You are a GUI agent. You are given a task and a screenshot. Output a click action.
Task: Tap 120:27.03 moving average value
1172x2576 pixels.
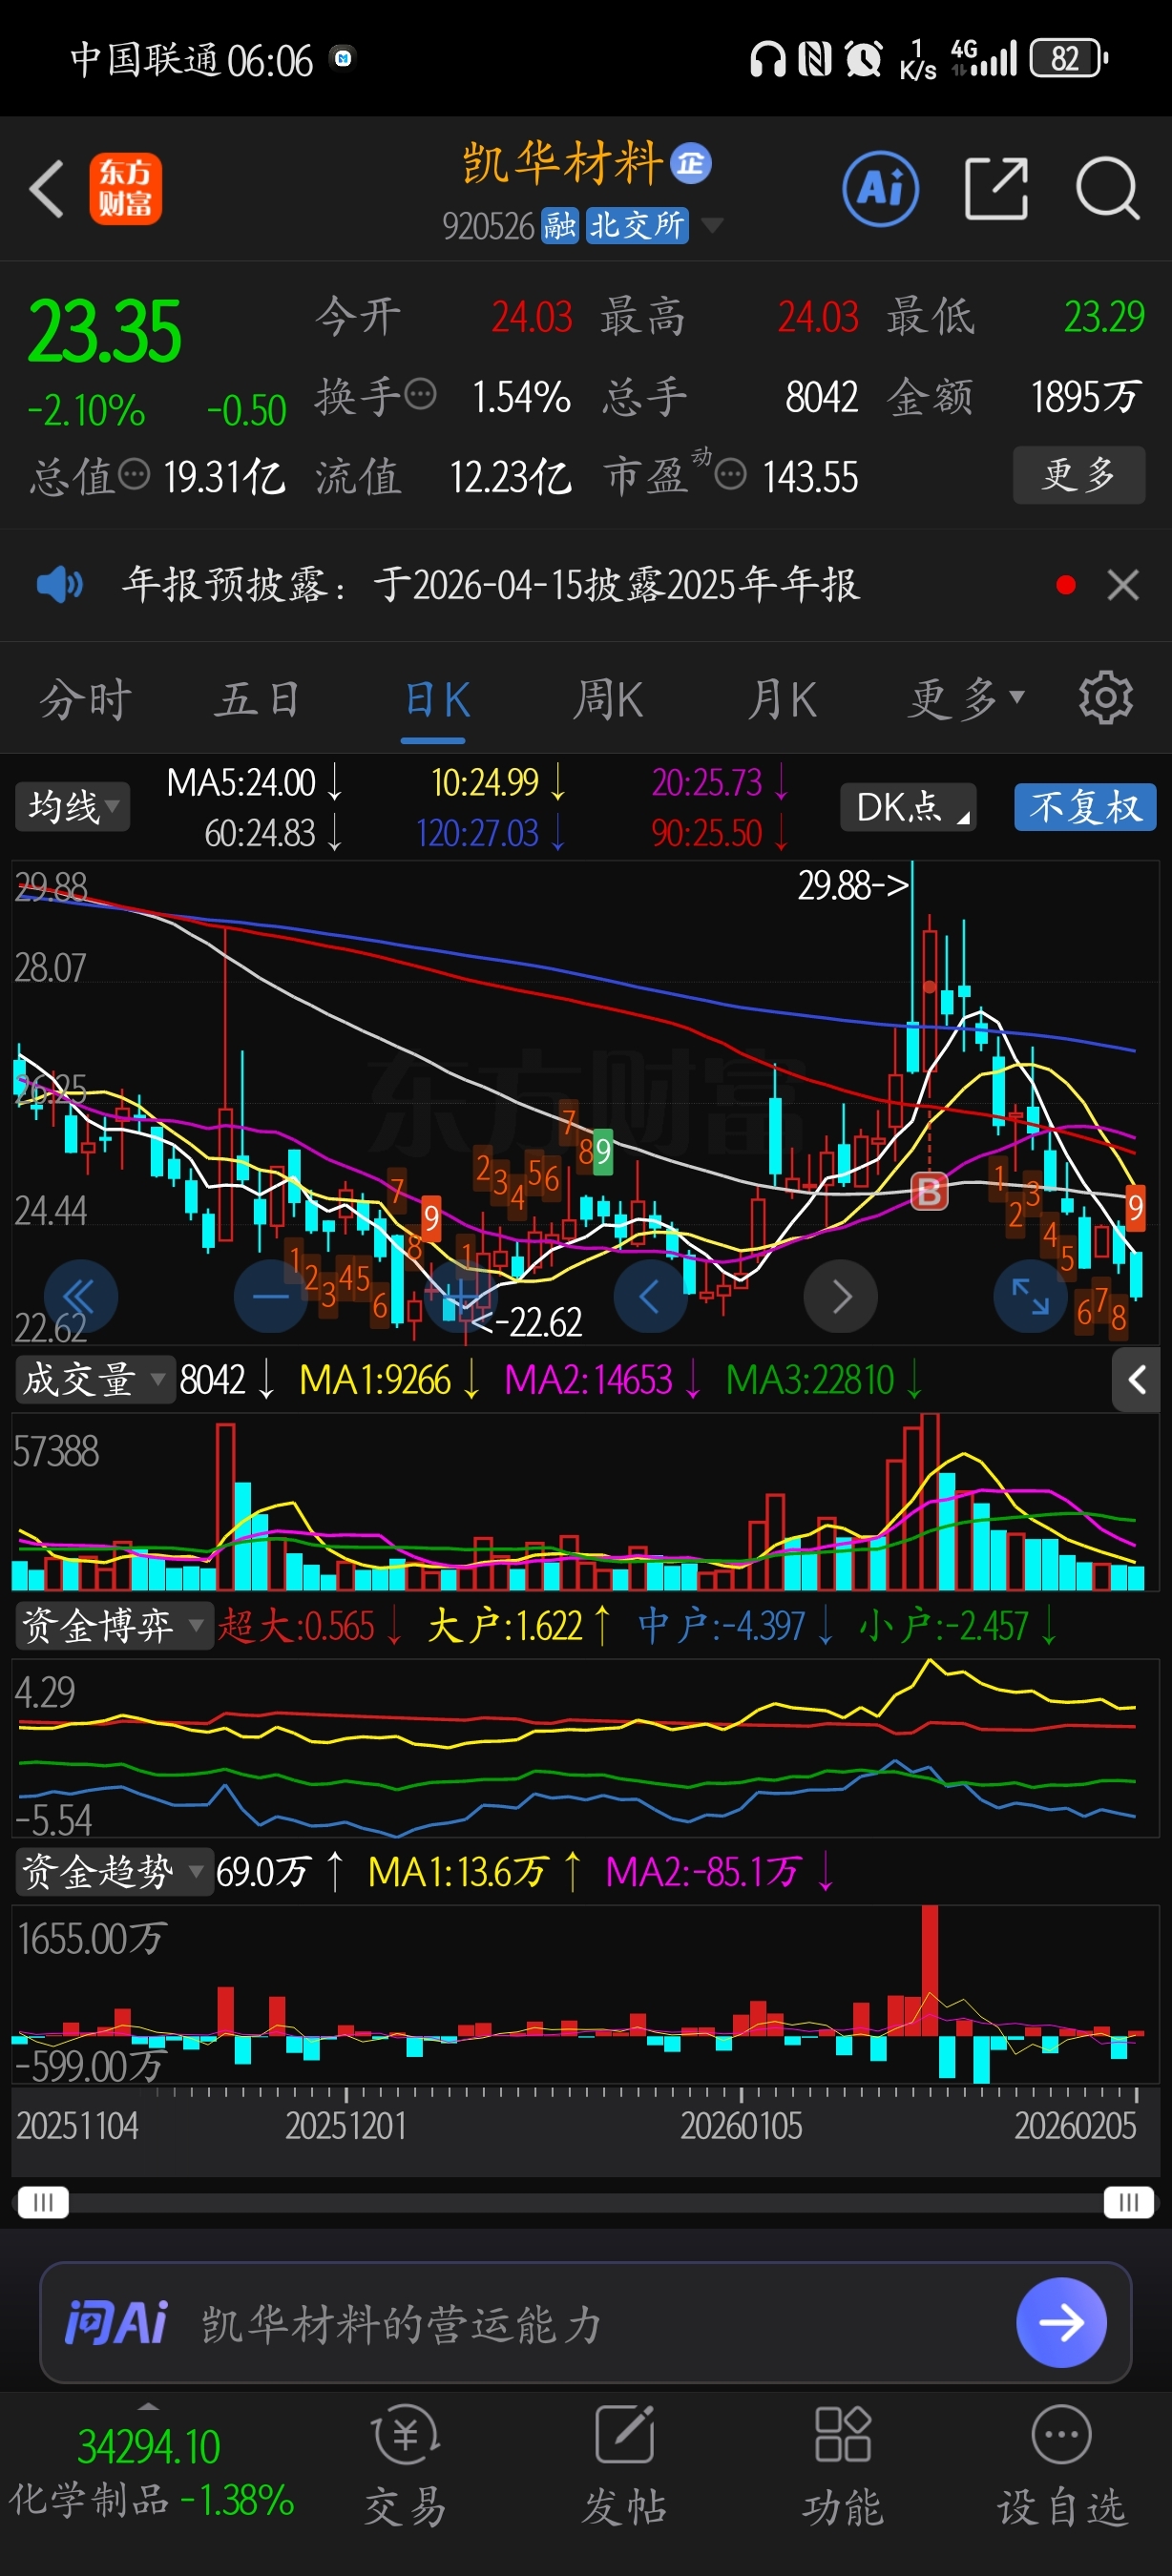click(490, 833)
